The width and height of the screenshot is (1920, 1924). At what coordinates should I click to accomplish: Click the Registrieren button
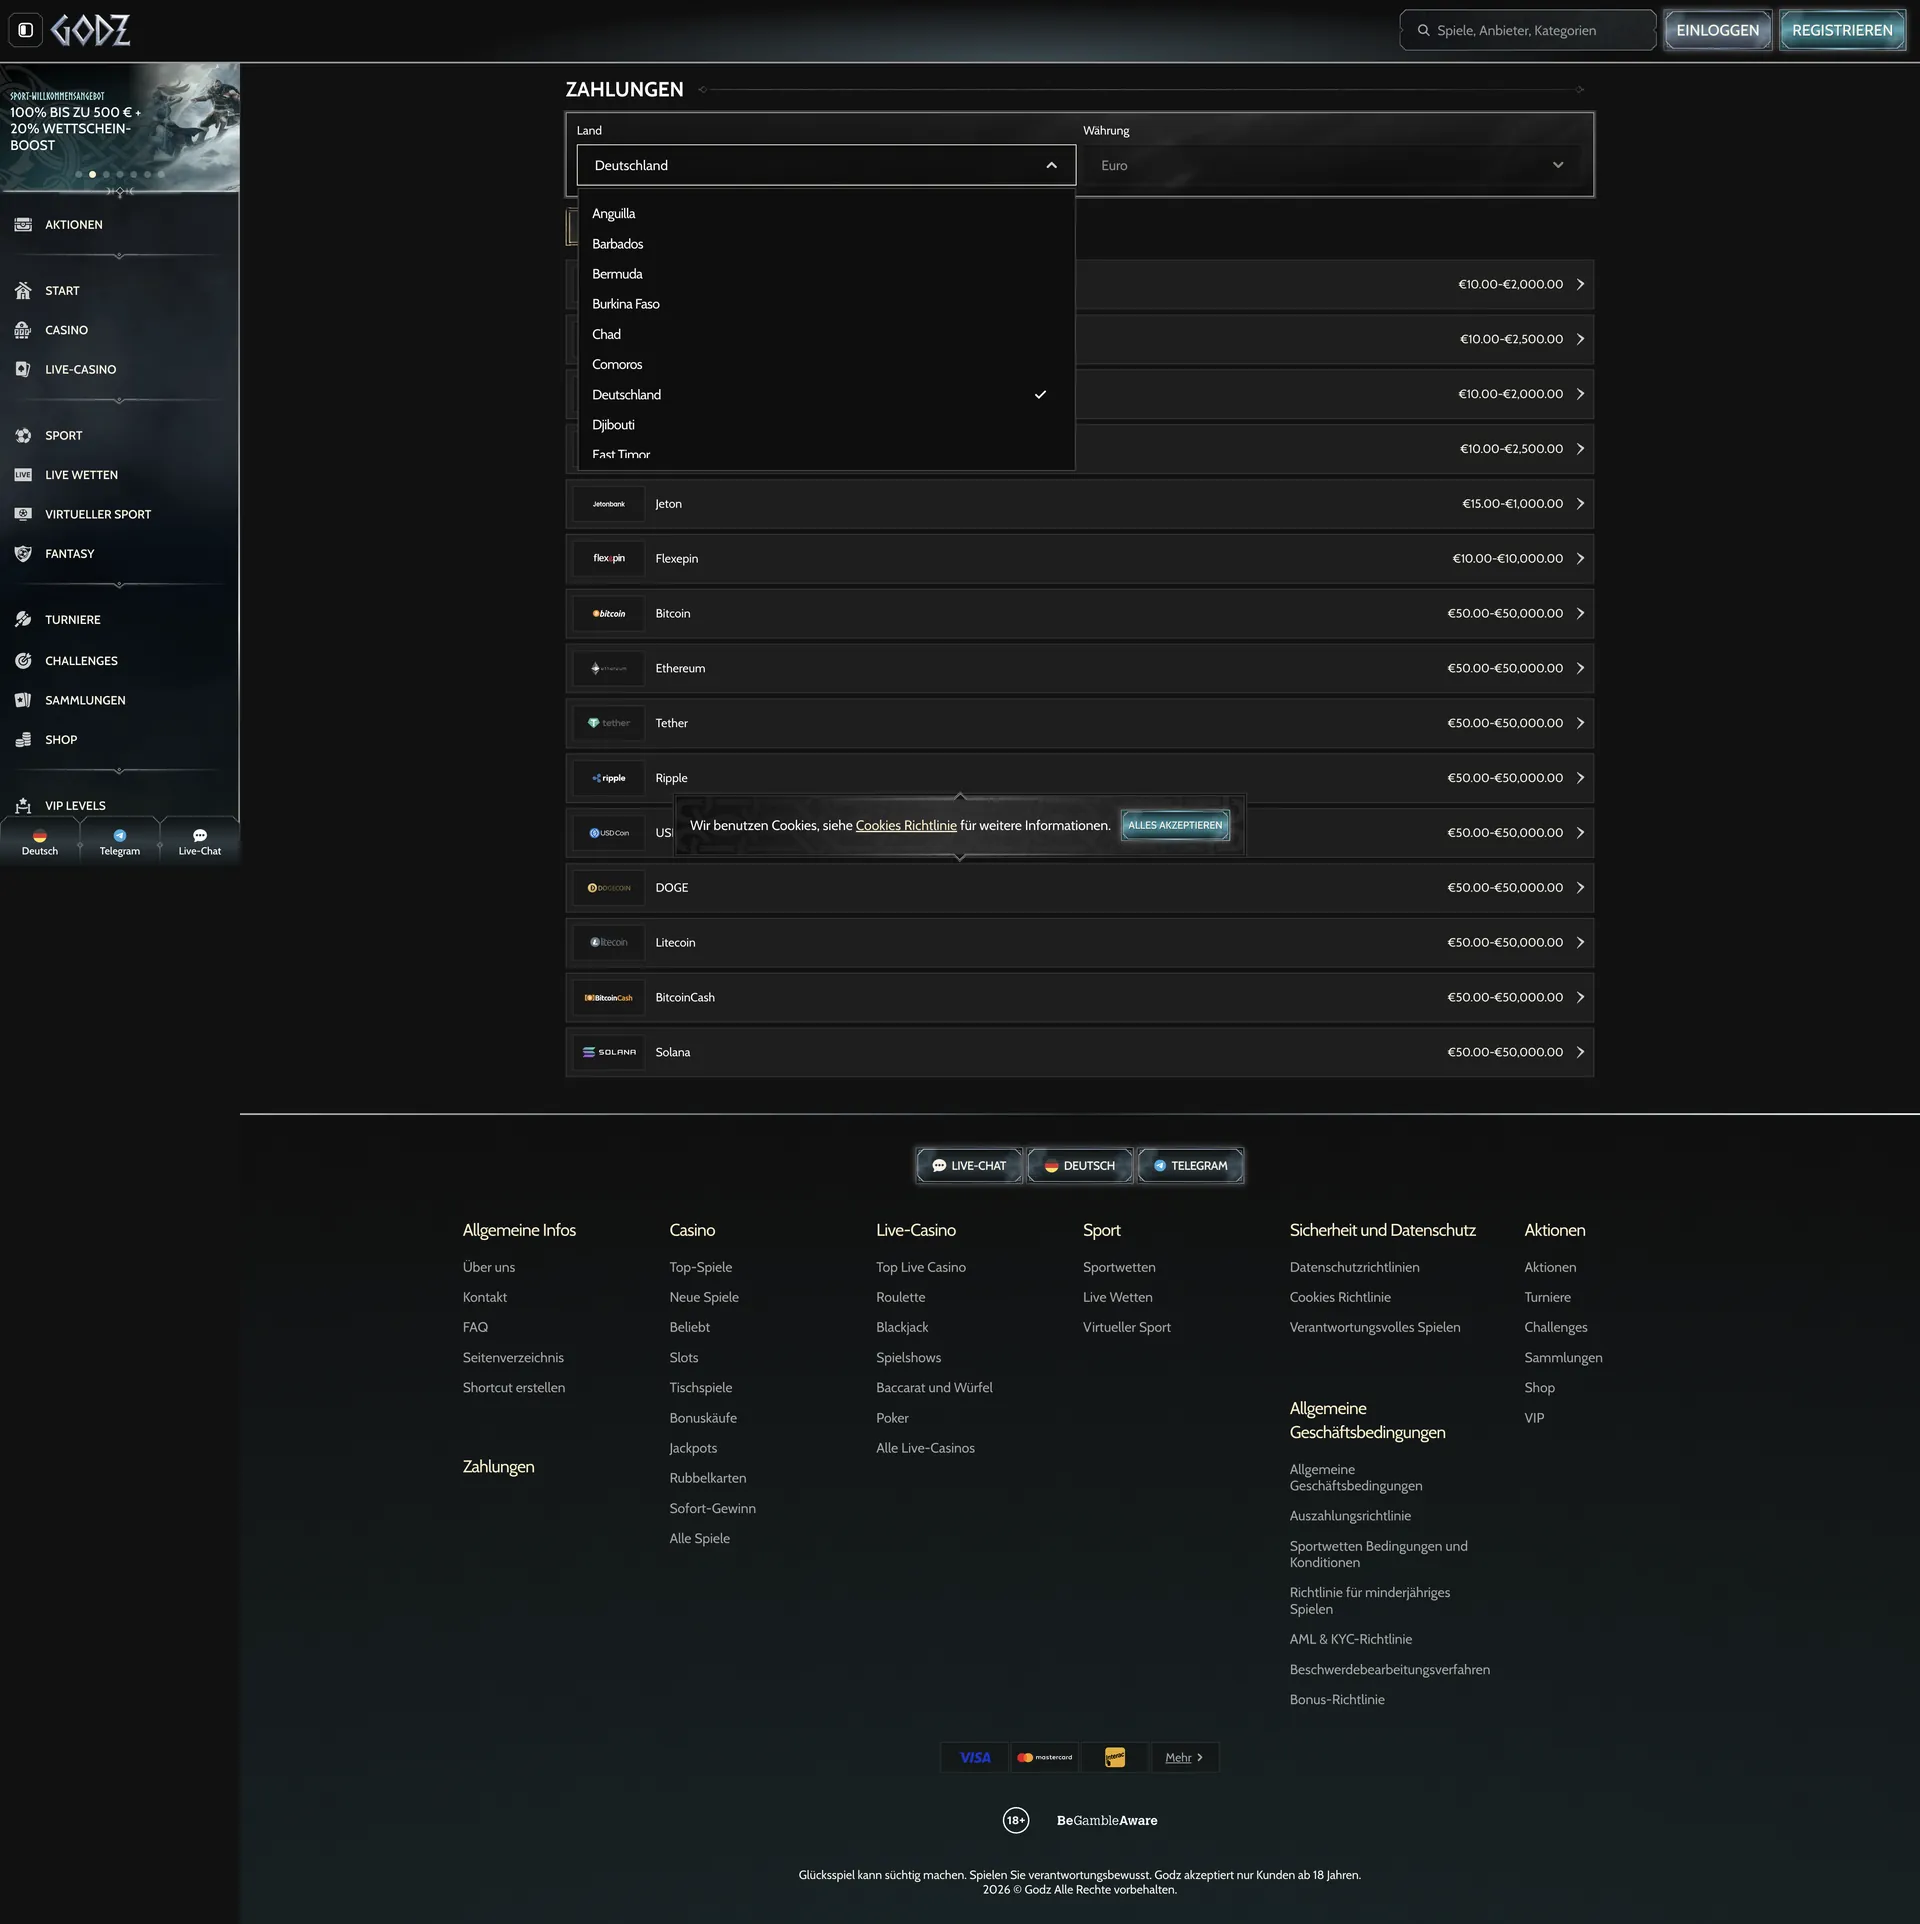click(1842, 30)
